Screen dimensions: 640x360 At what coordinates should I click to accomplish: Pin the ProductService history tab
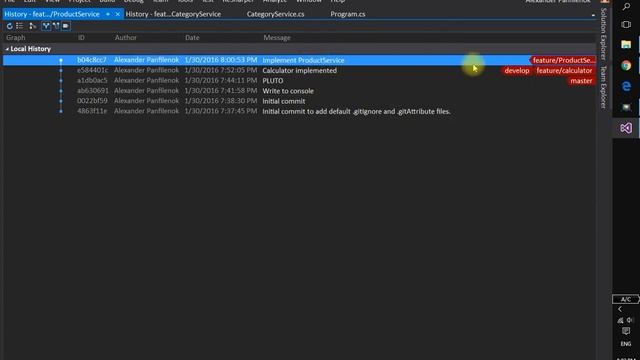point(108,14)
